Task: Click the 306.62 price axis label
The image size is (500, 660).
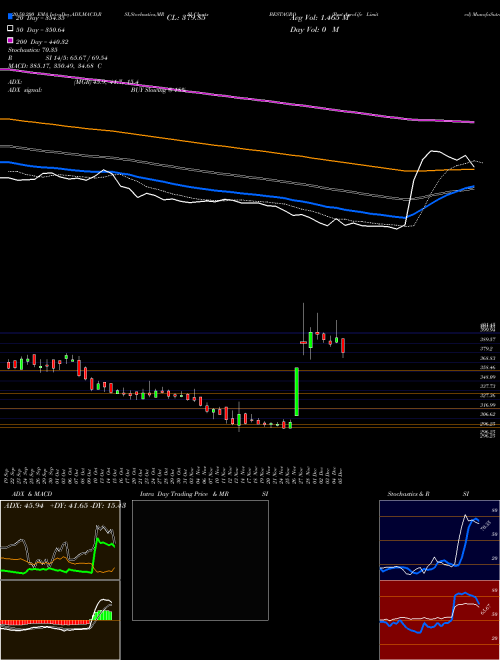Action: pos(487,414)
